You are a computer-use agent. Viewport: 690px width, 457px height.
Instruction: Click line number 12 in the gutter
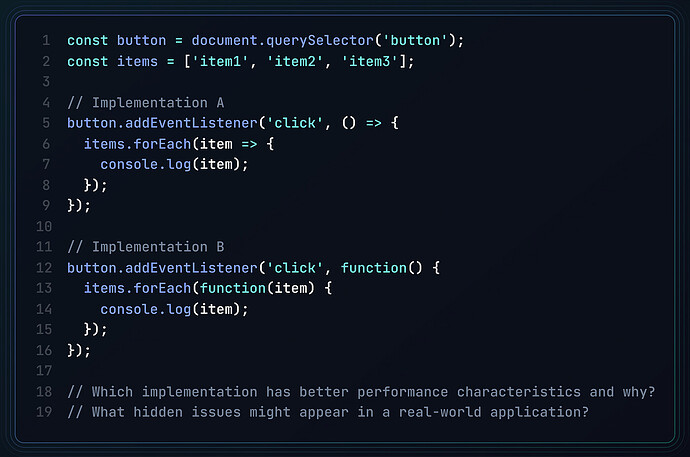click(43, 268)
